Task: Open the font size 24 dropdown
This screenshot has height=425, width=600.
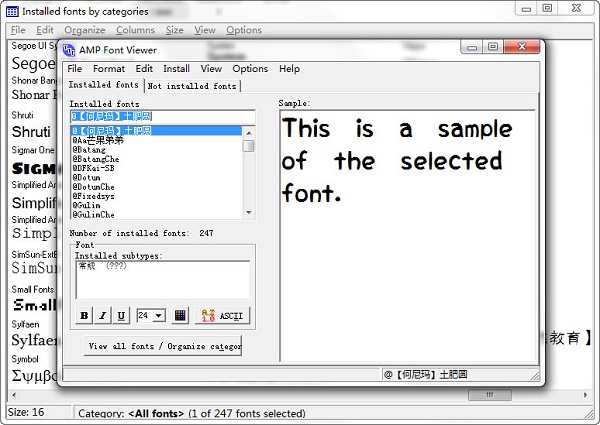Action: click(x=159, y=316)
